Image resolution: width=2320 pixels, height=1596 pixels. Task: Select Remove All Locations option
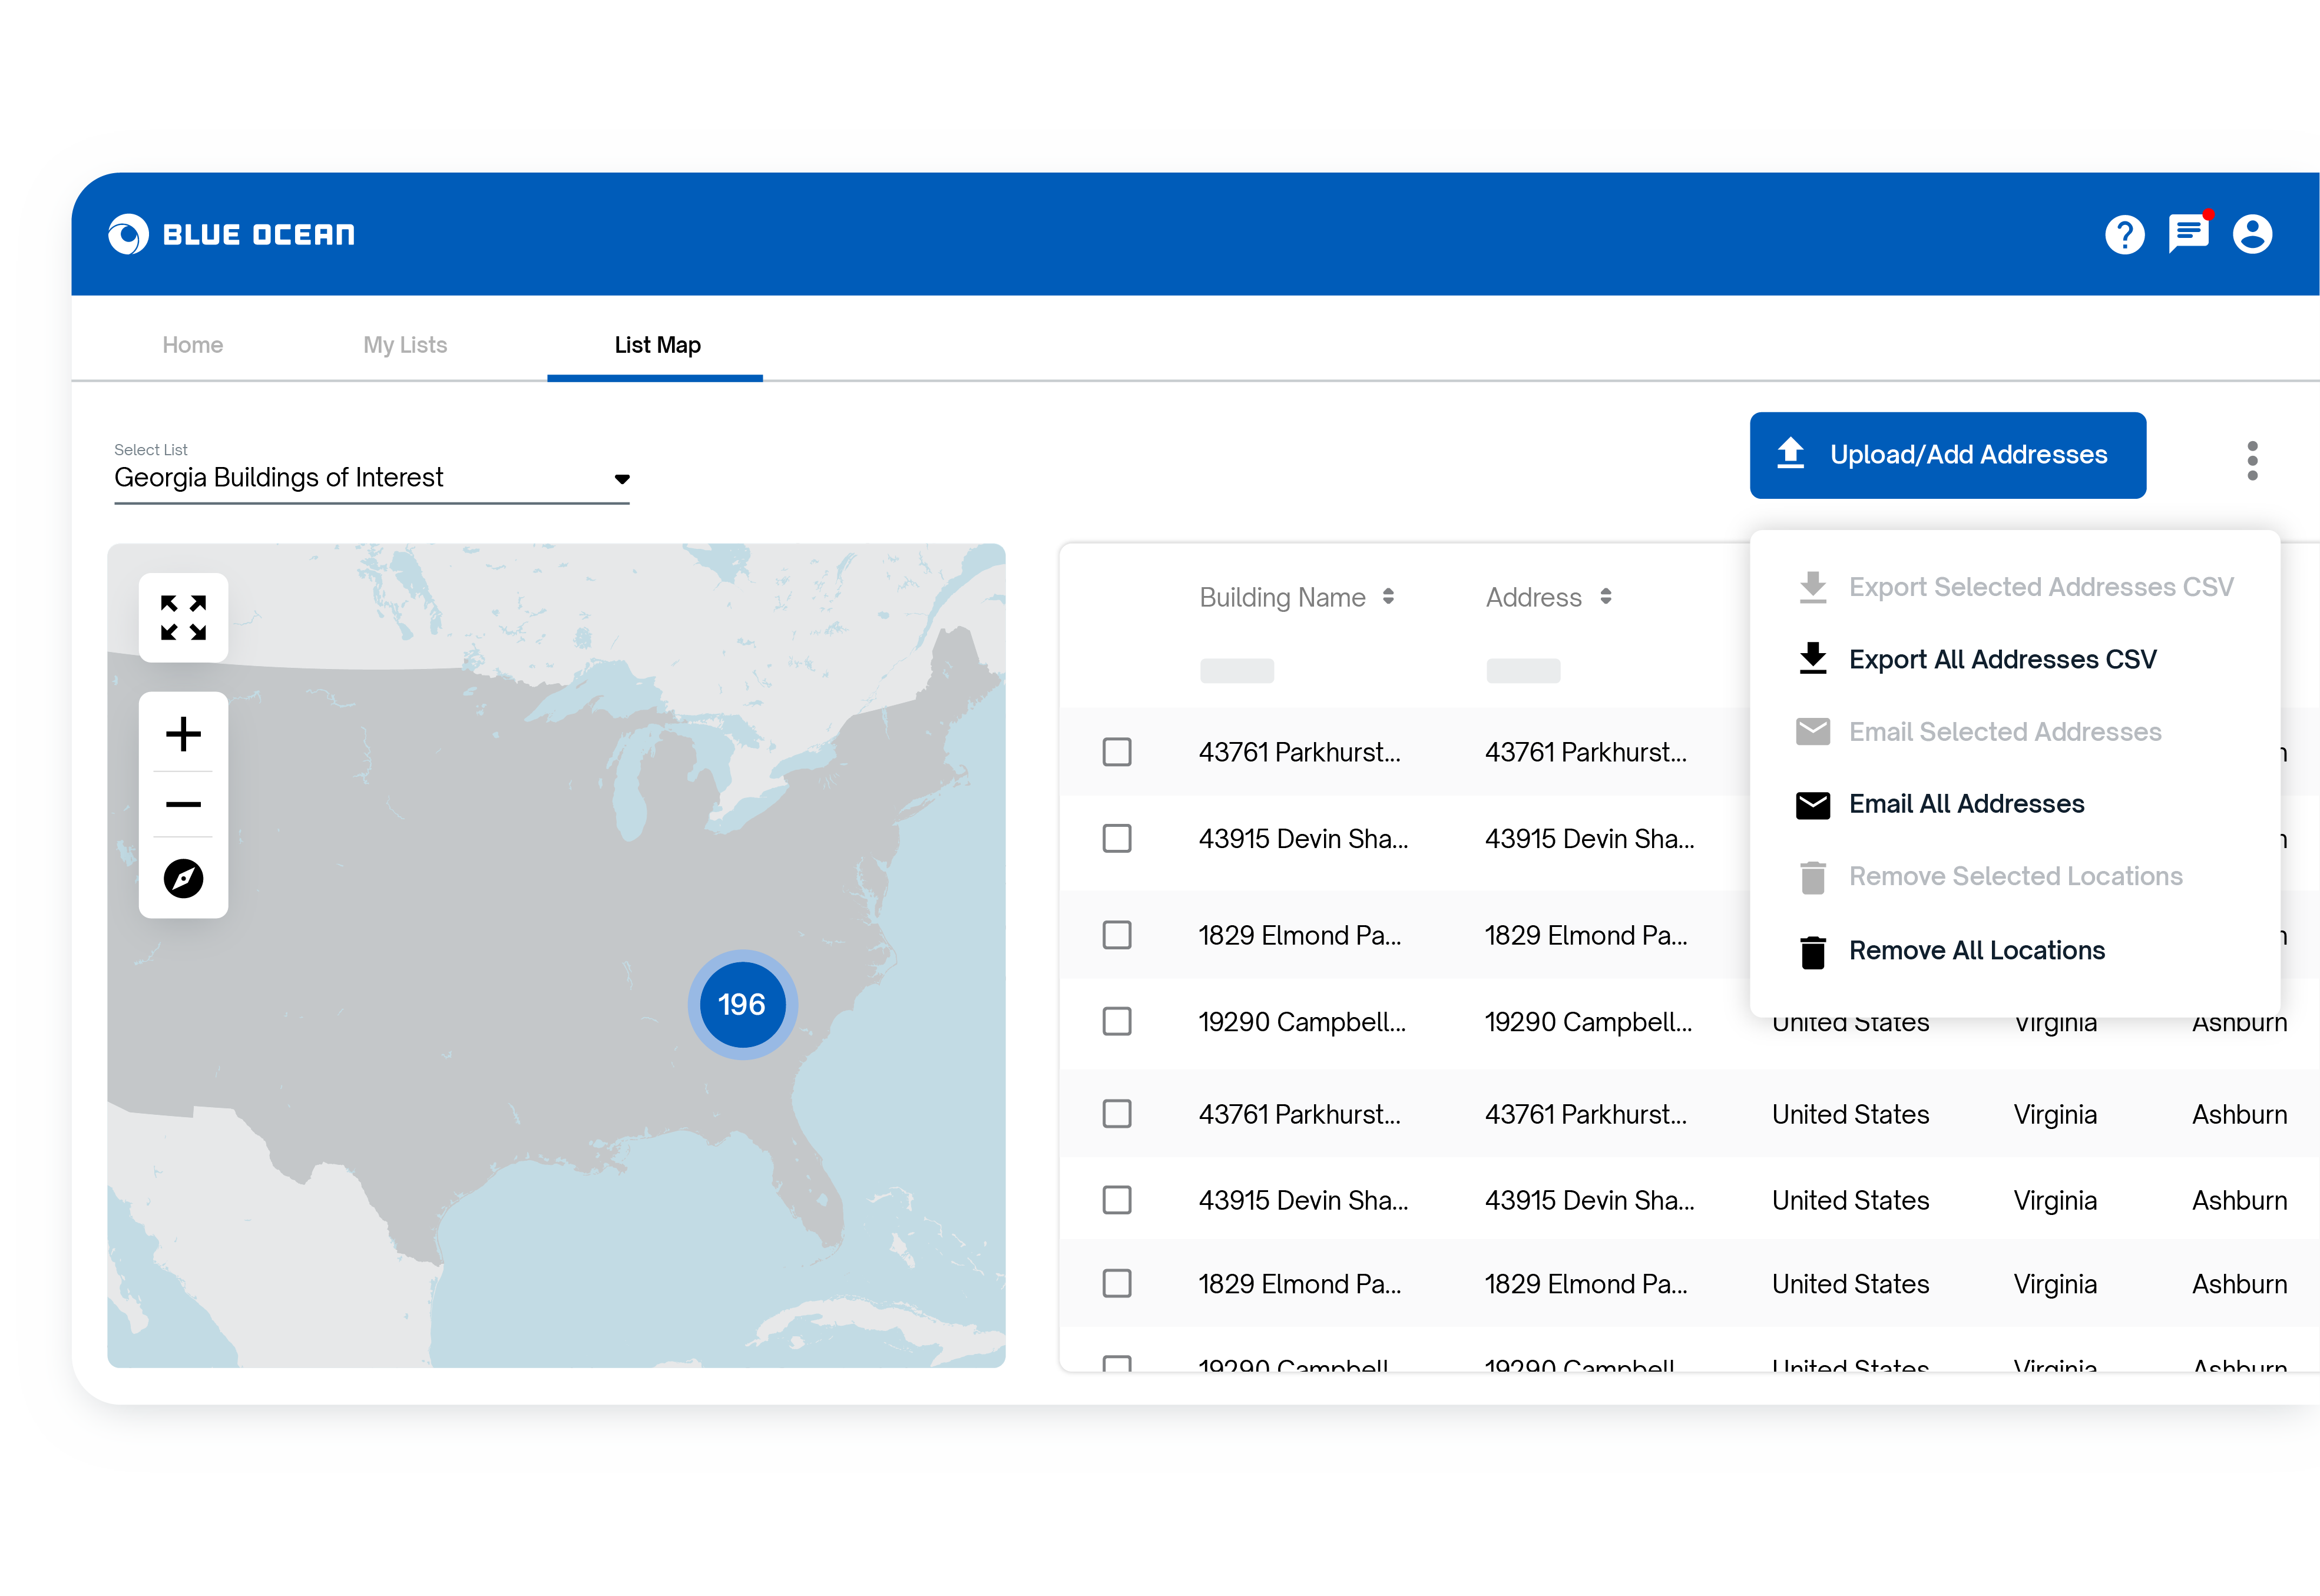click(x=1976, y=950)
